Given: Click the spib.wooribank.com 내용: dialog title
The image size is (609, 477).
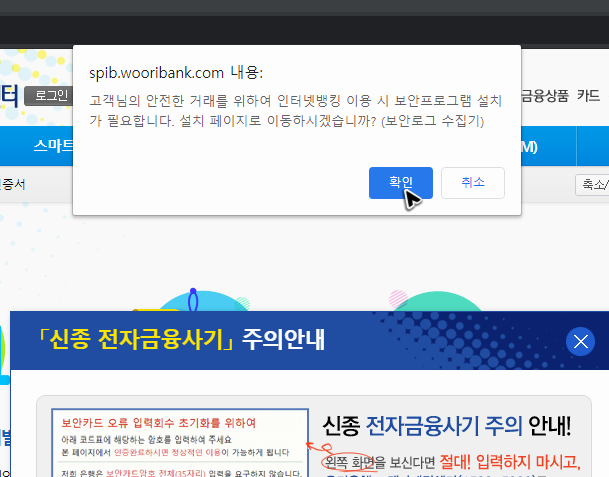Looking at the screenshot, I should click(176, 73).
